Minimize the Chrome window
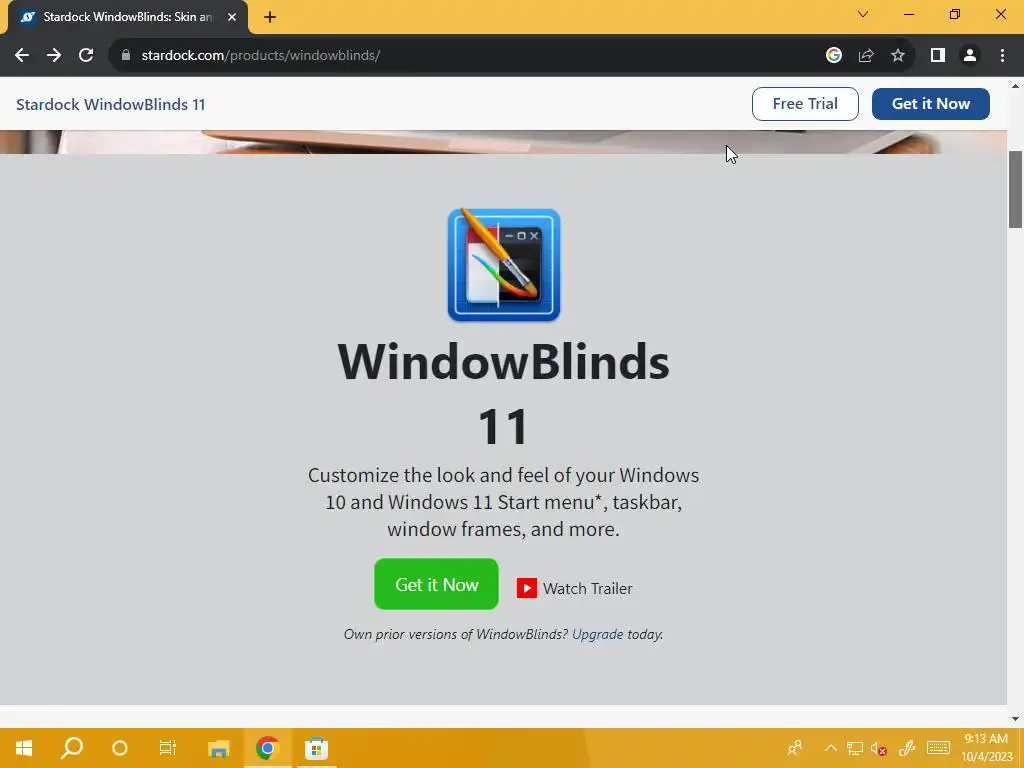The height and width of the screenshot is (768, 1024). click(908, 14)
